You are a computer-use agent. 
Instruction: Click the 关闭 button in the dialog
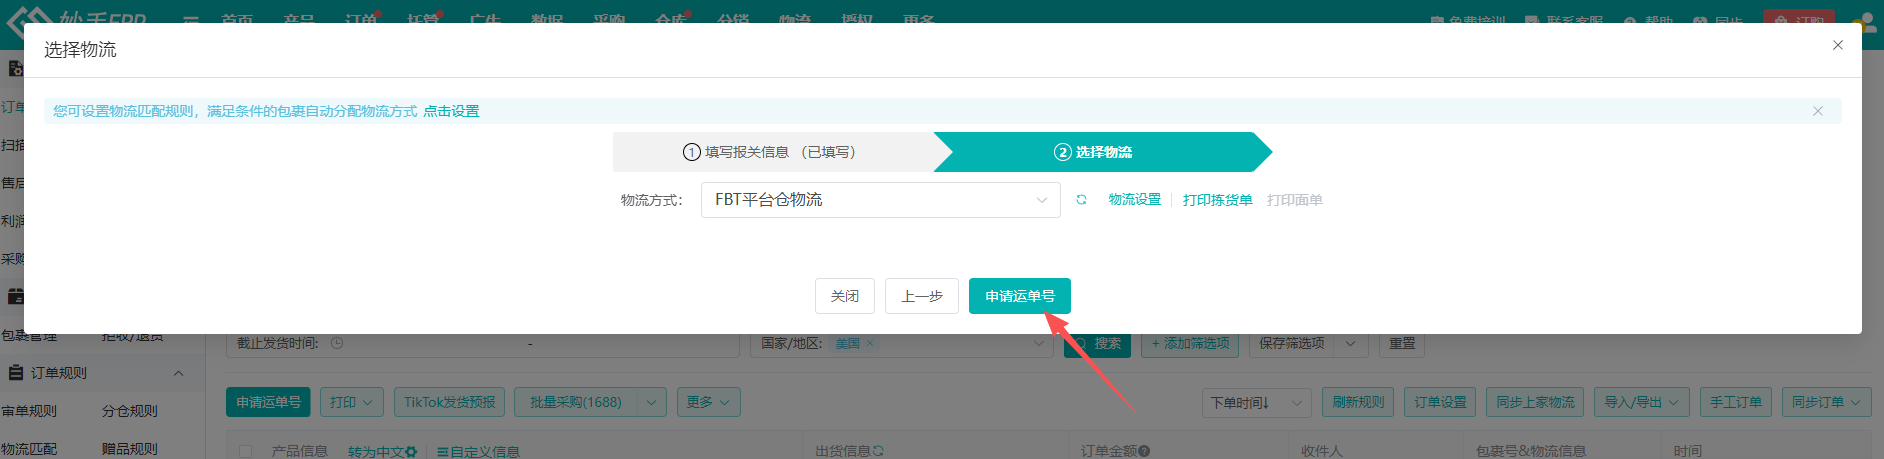[x=845, y=296]
